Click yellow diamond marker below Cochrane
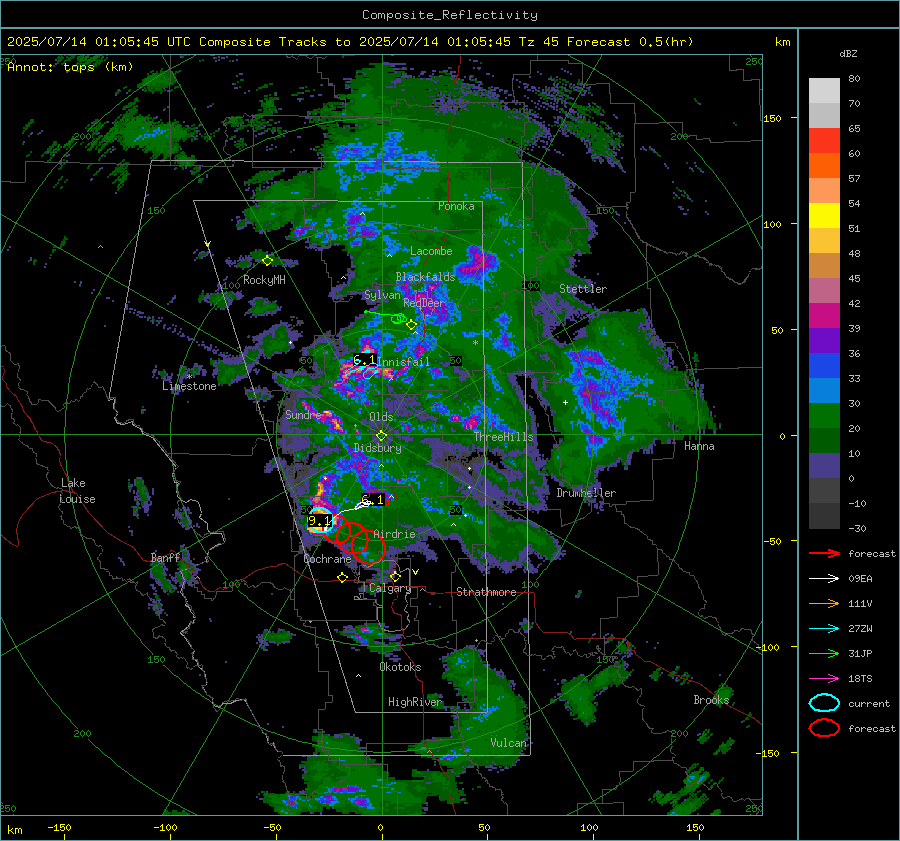This screenshot has width=900, height=841. 343,577
